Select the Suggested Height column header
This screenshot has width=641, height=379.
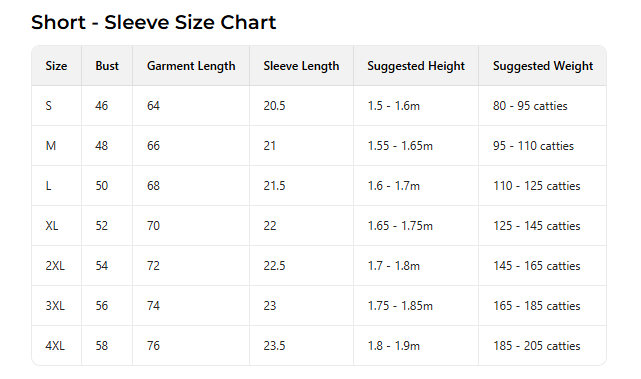pyautogui.click(x=416, y=66)
